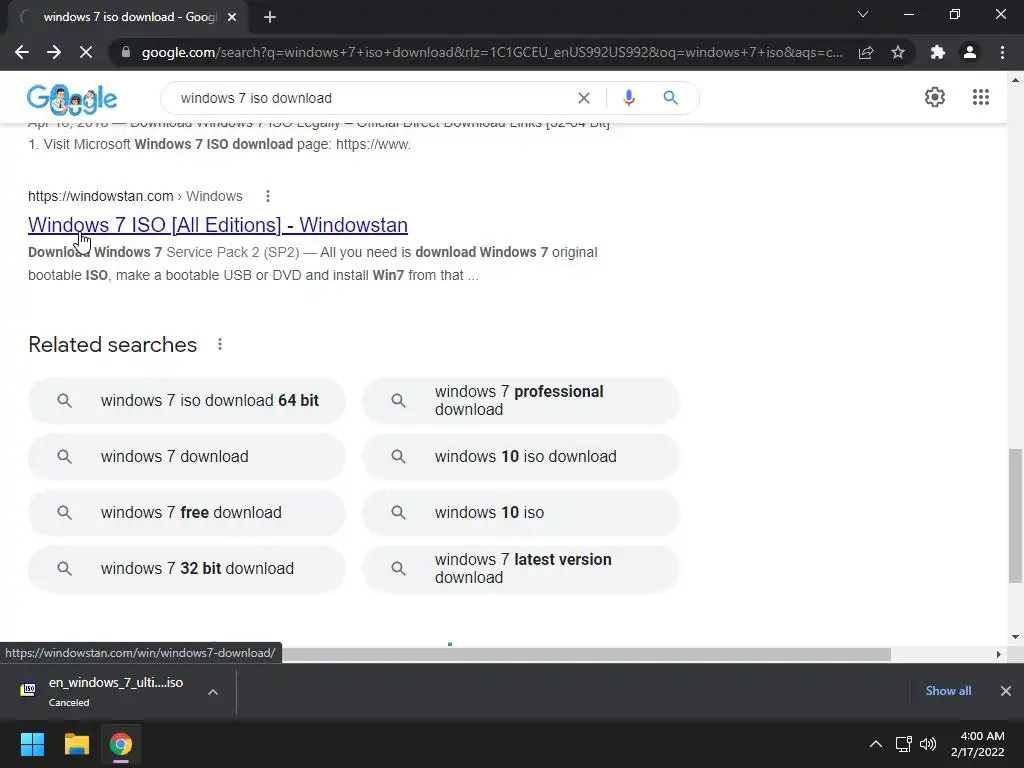Share this page from the address bar
The width and height of the screenshot is (1024, 768).
click(x=866, y=52)
